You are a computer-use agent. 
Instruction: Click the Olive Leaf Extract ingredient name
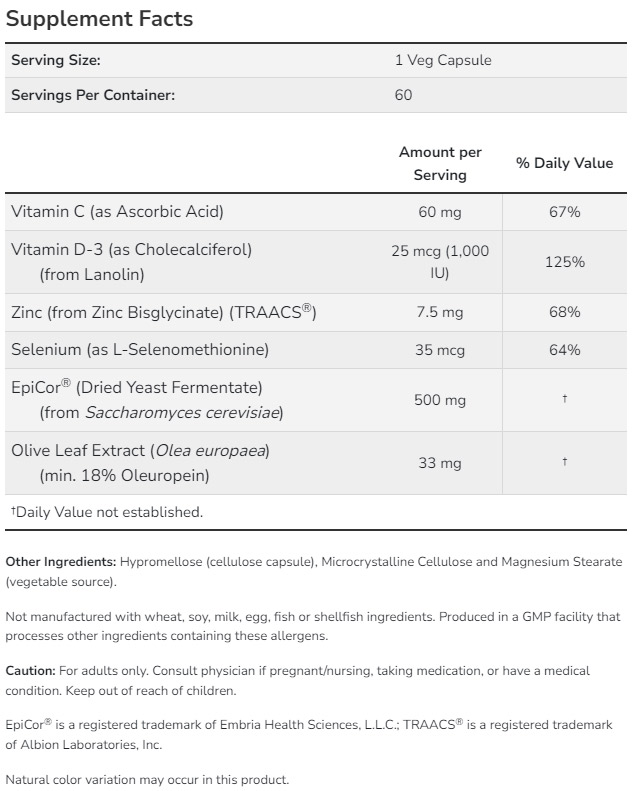140,450
